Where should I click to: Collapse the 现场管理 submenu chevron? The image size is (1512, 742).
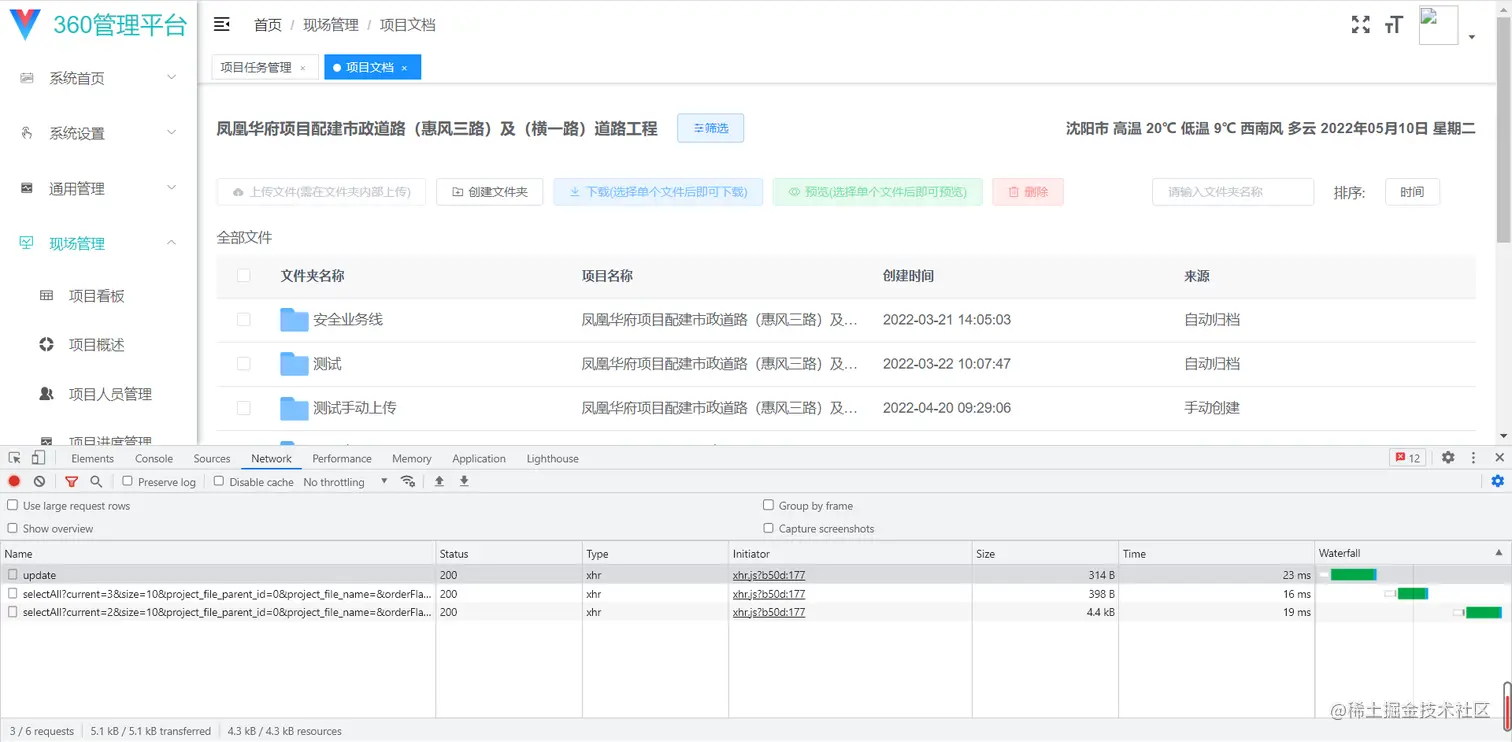pos(171,243)
